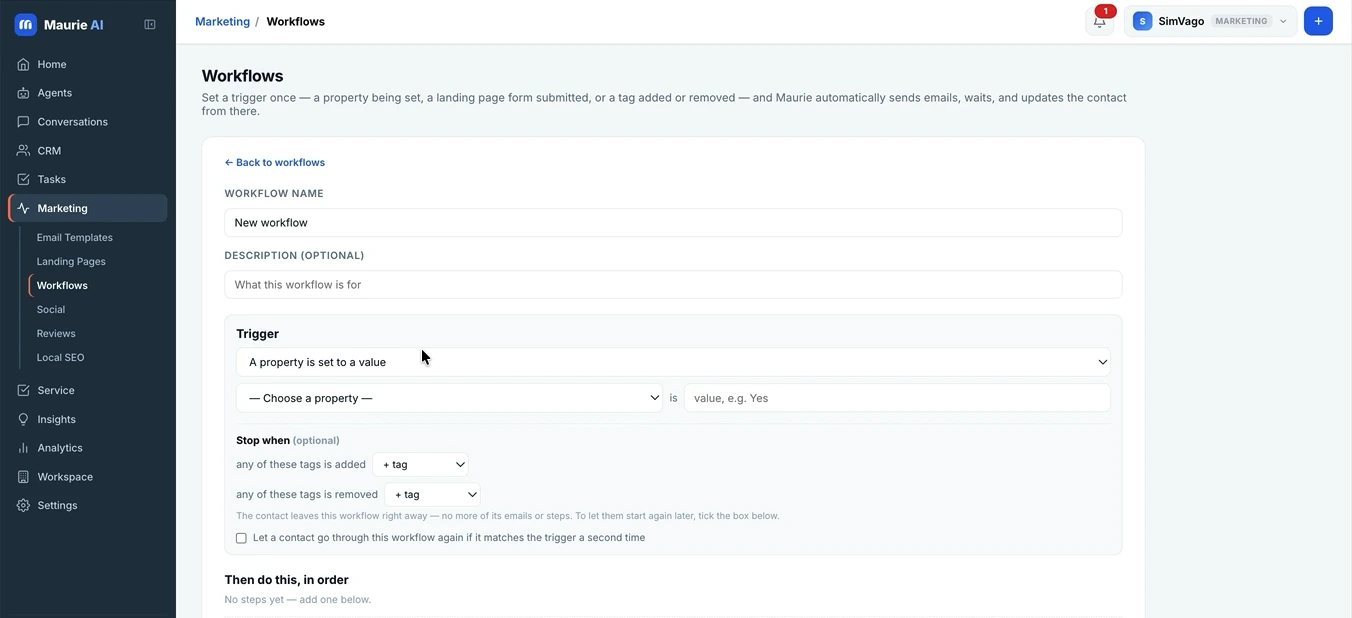This screenshot has height=618, width=1352.
Task: Open the trigger type dropdown
Action: point(673,362)
